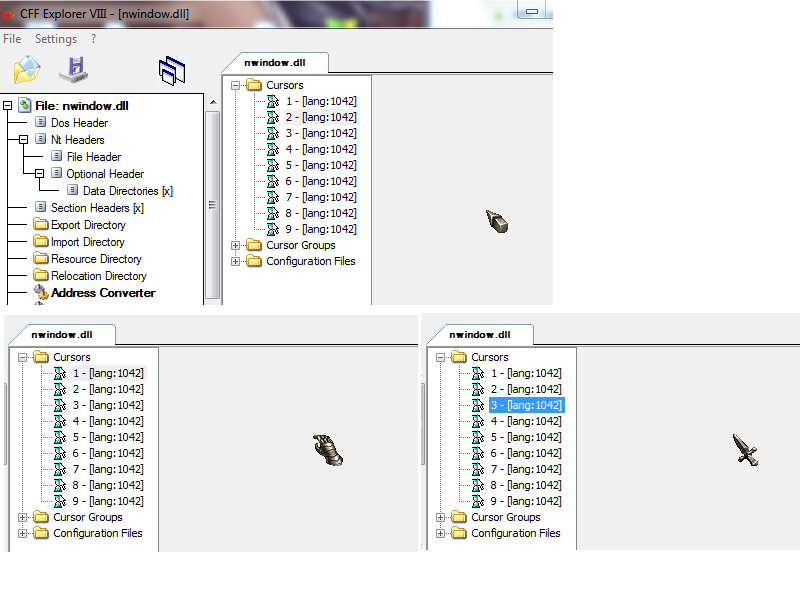The image size is (800, 600).
Task: Open Resource Directory in the tree
Action: click(x=96, y=259)
